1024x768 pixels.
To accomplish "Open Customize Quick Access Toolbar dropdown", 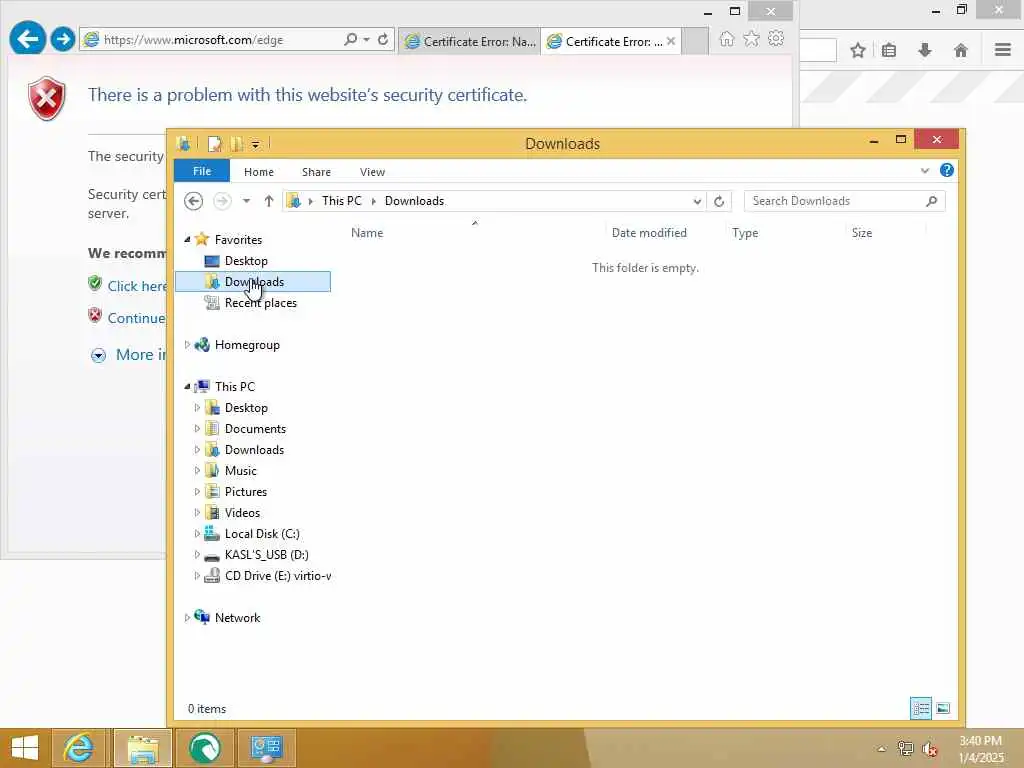I will (255, 144).
